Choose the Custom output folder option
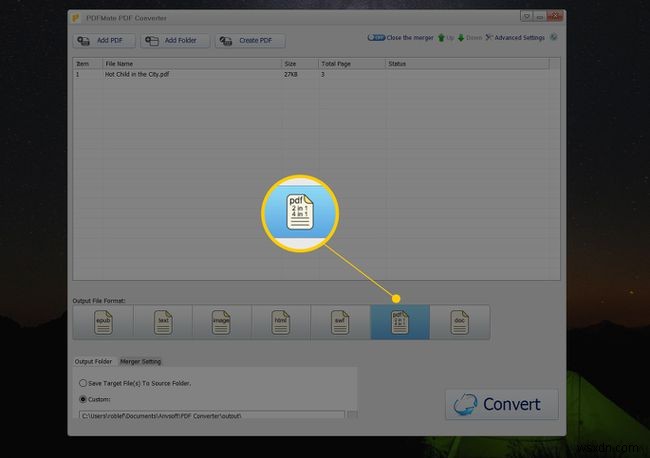Image resolution: width=650 pixels, height=458 pixels. [95, 399]
